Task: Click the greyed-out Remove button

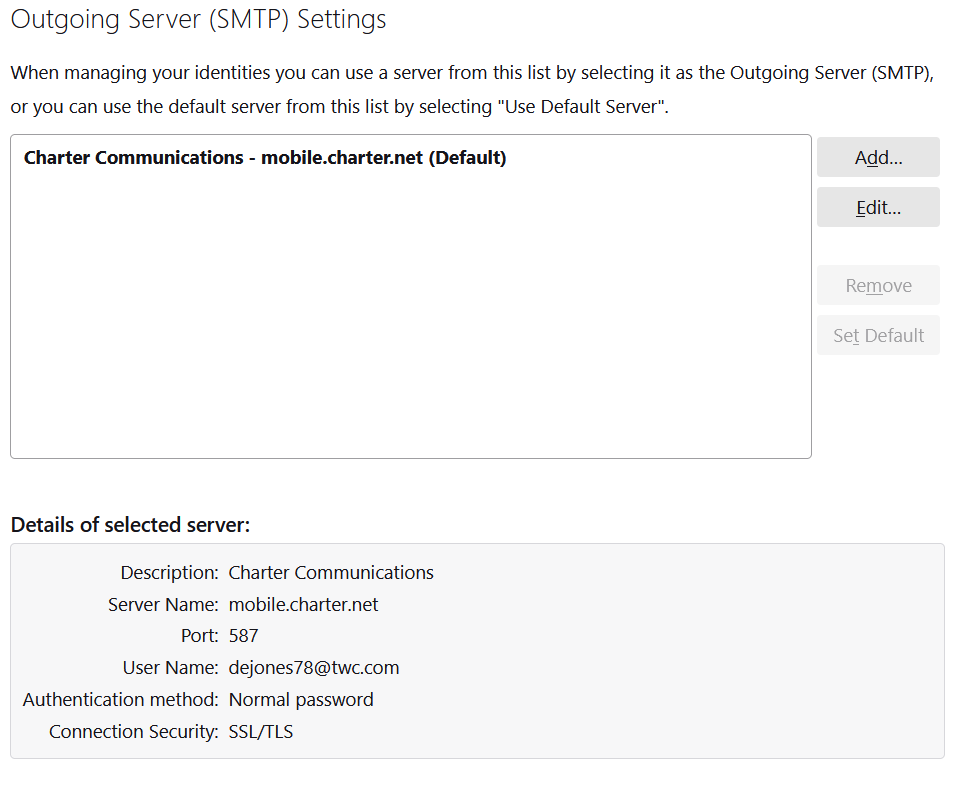Action: click(x=878, y=285)
